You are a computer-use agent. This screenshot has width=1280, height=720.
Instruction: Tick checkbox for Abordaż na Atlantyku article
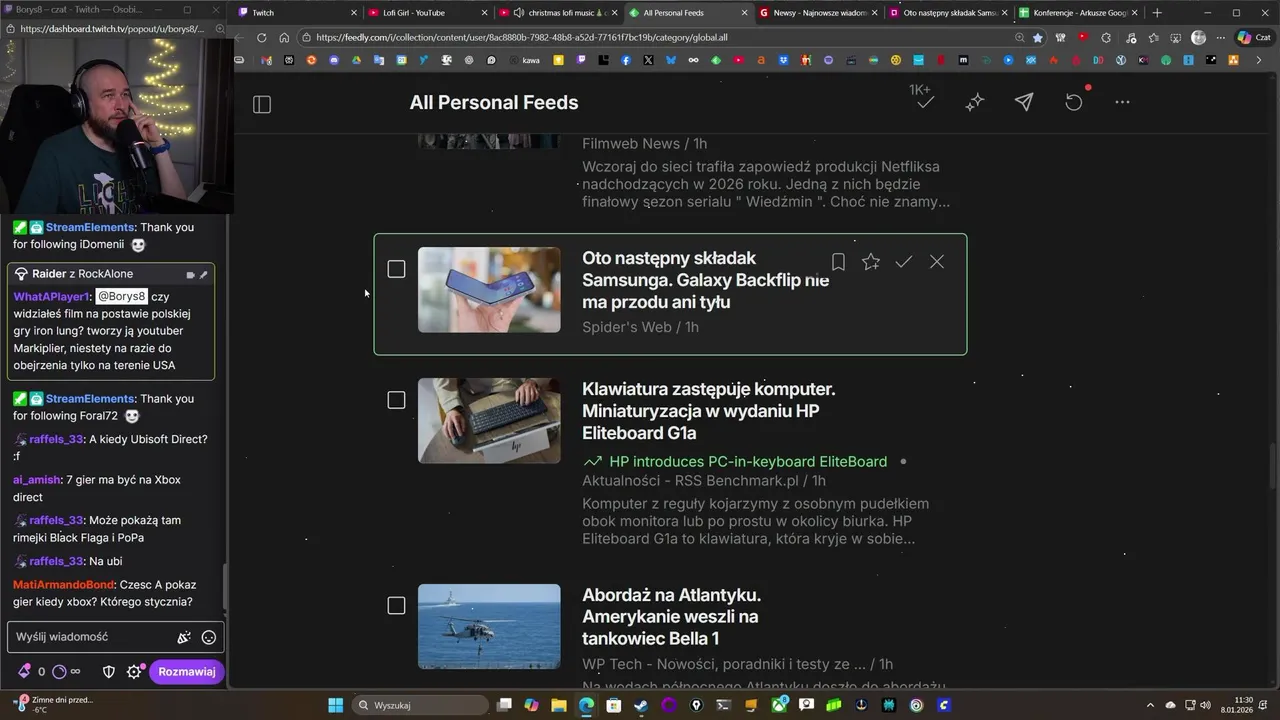pos(396,606)
